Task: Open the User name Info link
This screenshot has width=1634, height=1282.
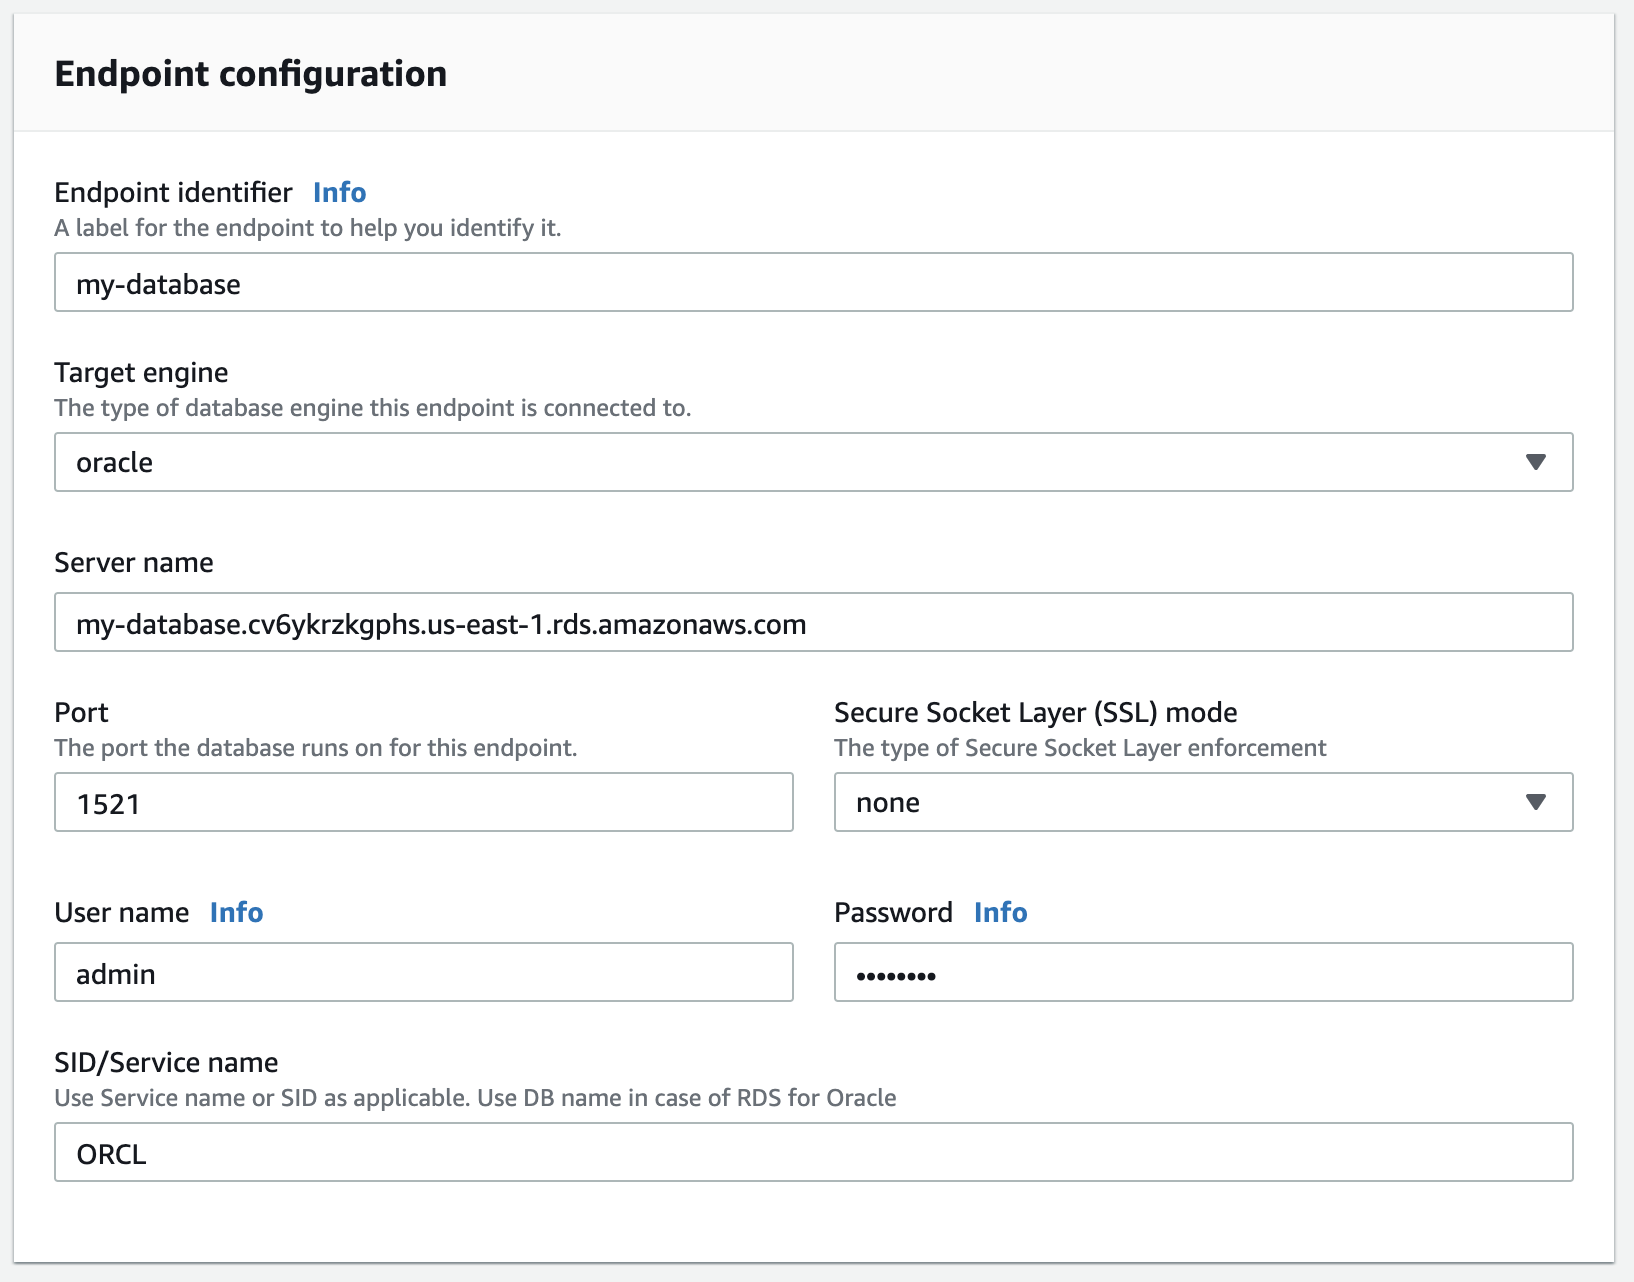Action: click(236, 912)
